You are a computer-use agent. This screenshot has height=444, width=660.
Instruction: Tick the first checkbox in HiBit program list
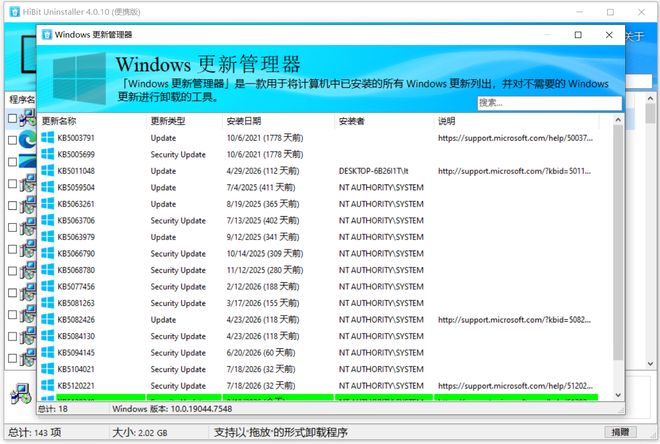pyautogui.click(x=13, y=118)
